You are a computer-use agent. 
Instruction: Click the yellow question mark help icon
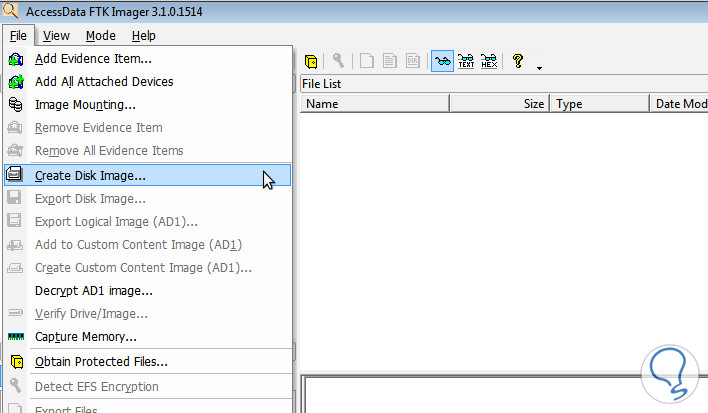tap(518, 60)
